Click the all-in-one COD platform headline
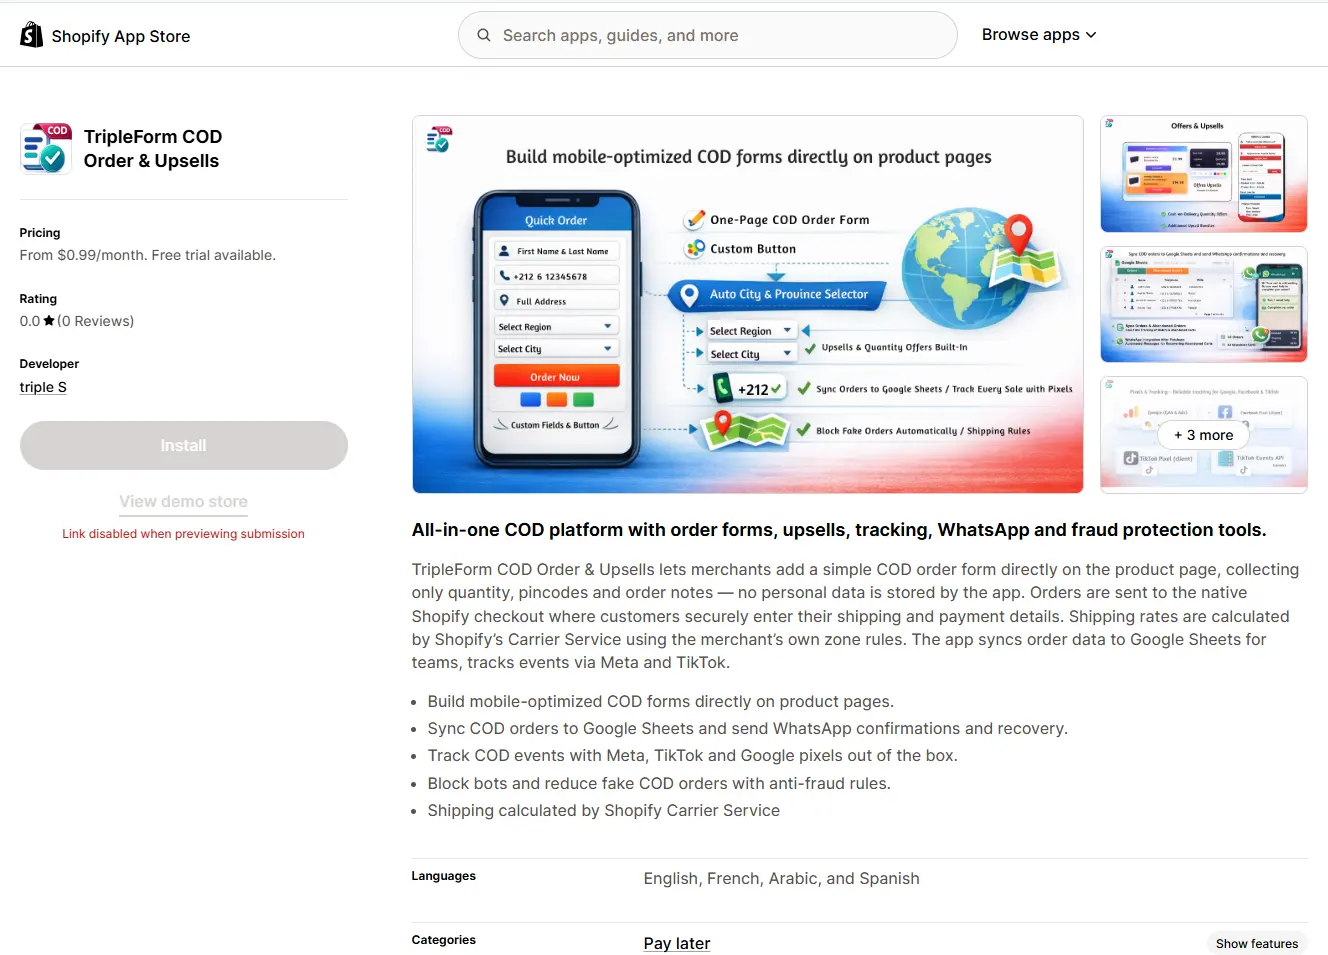The image size is (1328, 955). click(x=839, y=530)
